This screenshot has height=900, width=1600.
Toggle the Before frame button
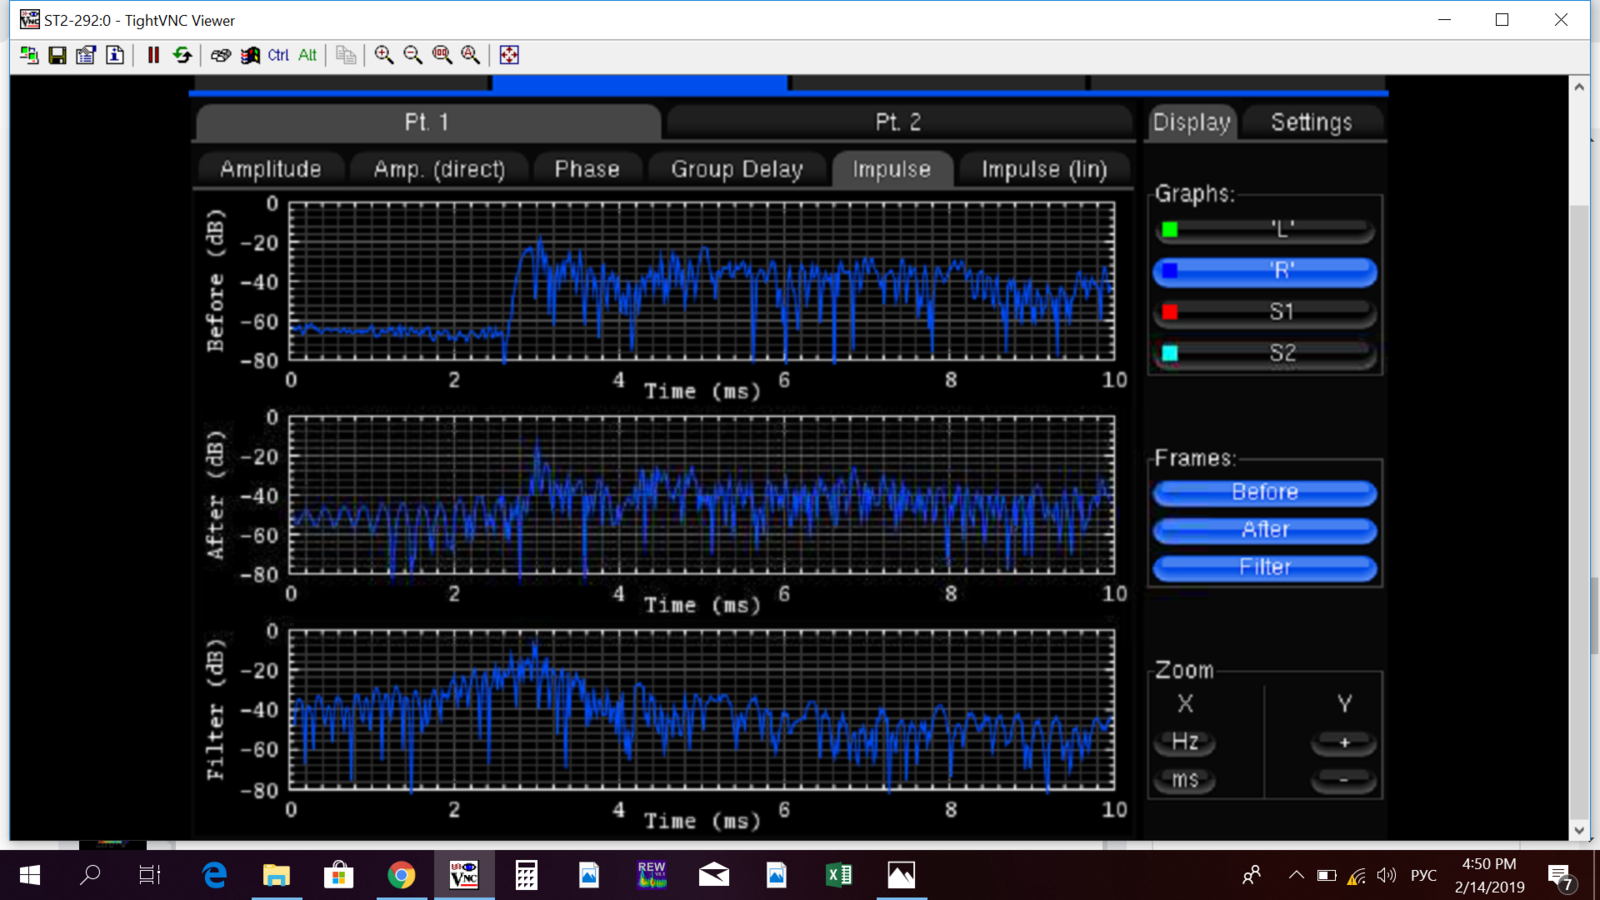click(x=1265, y=492)
